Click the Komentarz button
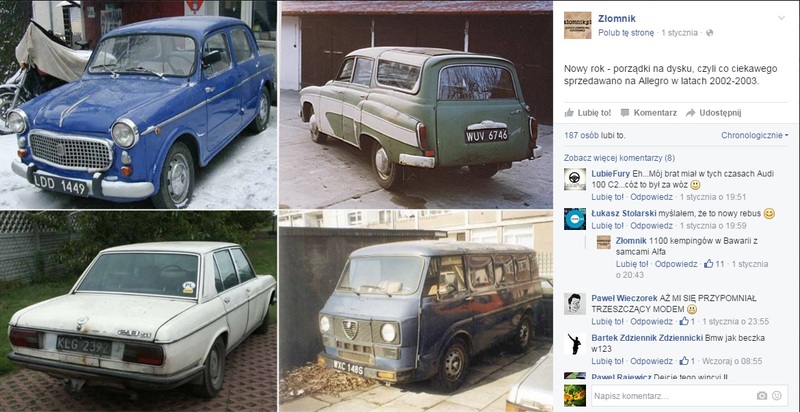 tap(648, 113)
